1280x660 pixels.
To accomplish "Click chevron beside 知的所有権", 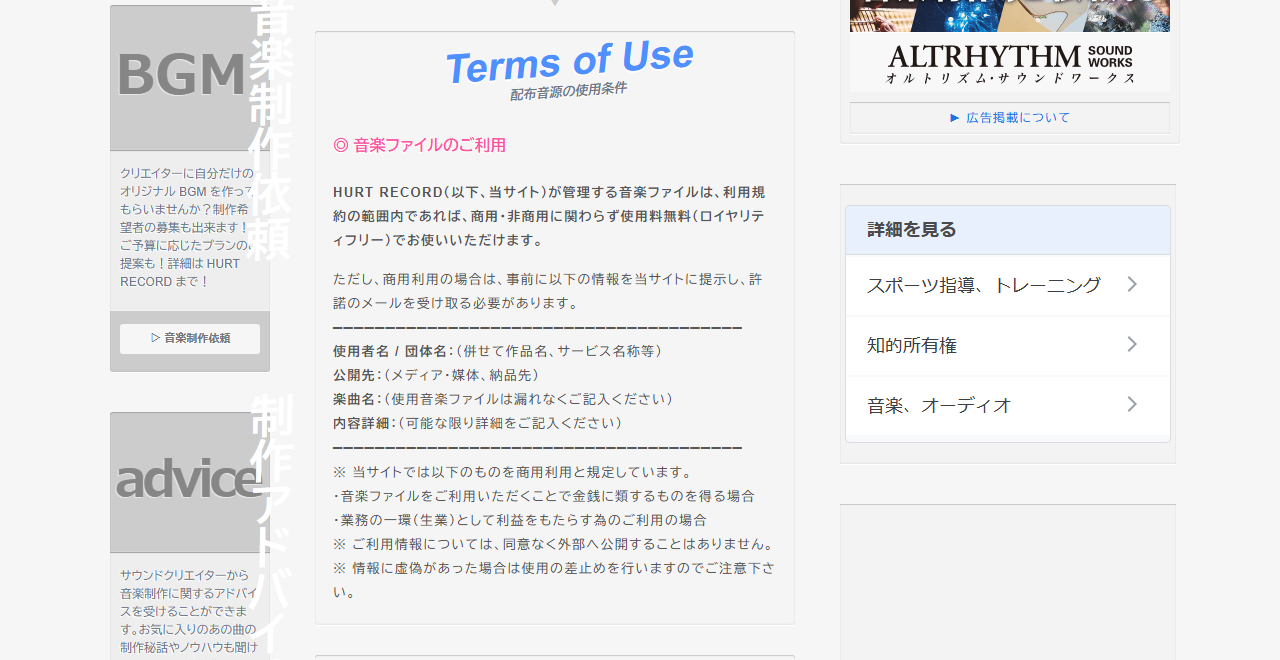I will 1132,345.
